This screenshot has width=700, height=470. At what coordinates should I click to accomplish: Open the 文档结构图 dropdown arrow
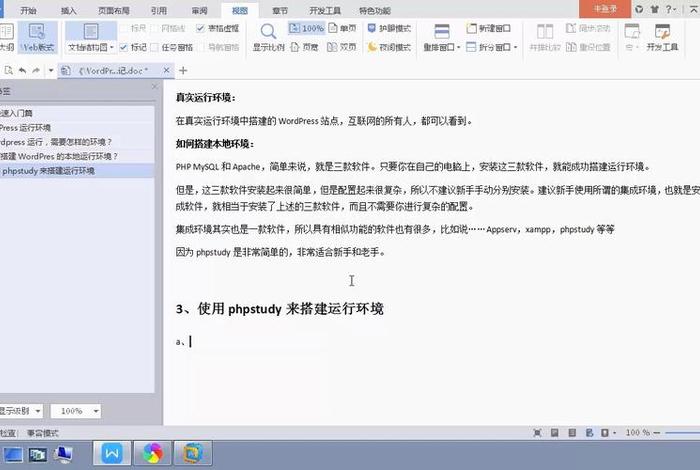click(x=112, y=47)
